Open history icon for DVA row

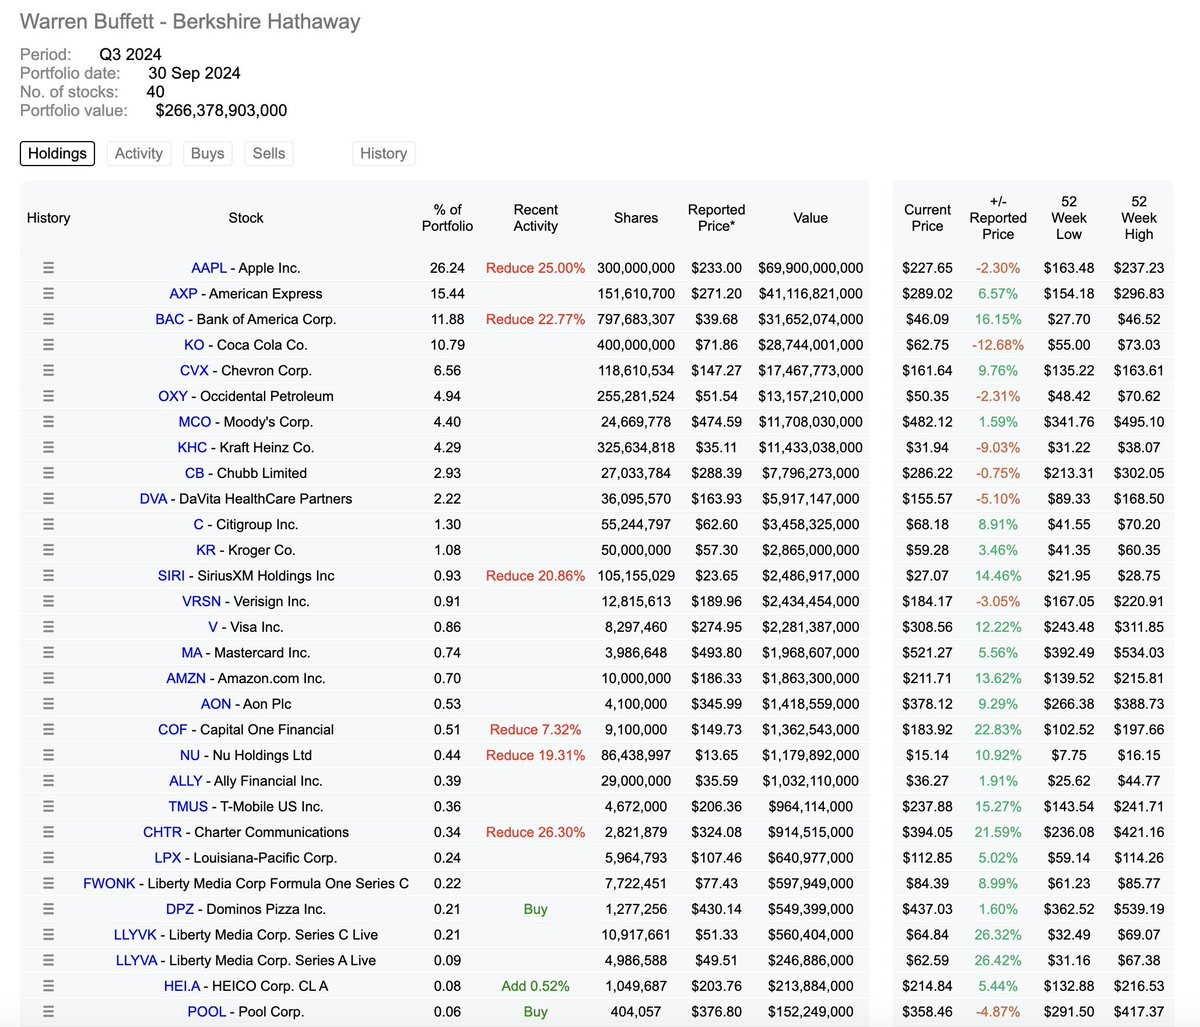[x=48, y=499]
